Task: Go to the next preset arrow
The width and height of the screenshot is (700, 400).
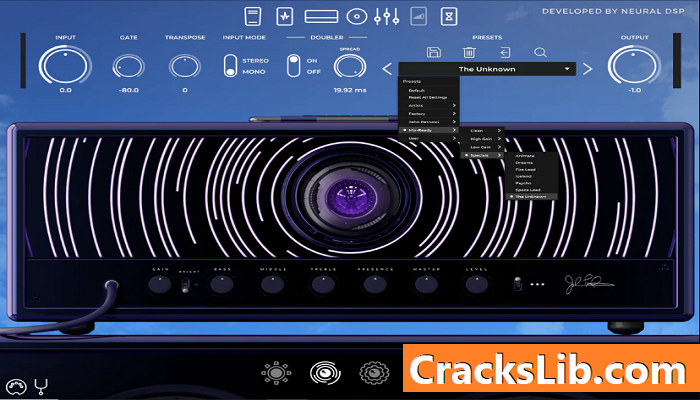Action: coord(588,69)
